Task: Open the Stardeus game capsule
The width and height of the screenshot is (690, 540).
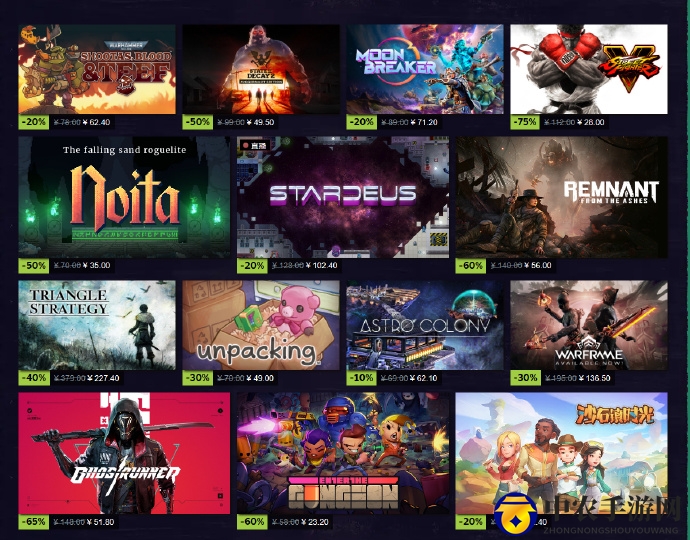Action: (x=343, y=197)
